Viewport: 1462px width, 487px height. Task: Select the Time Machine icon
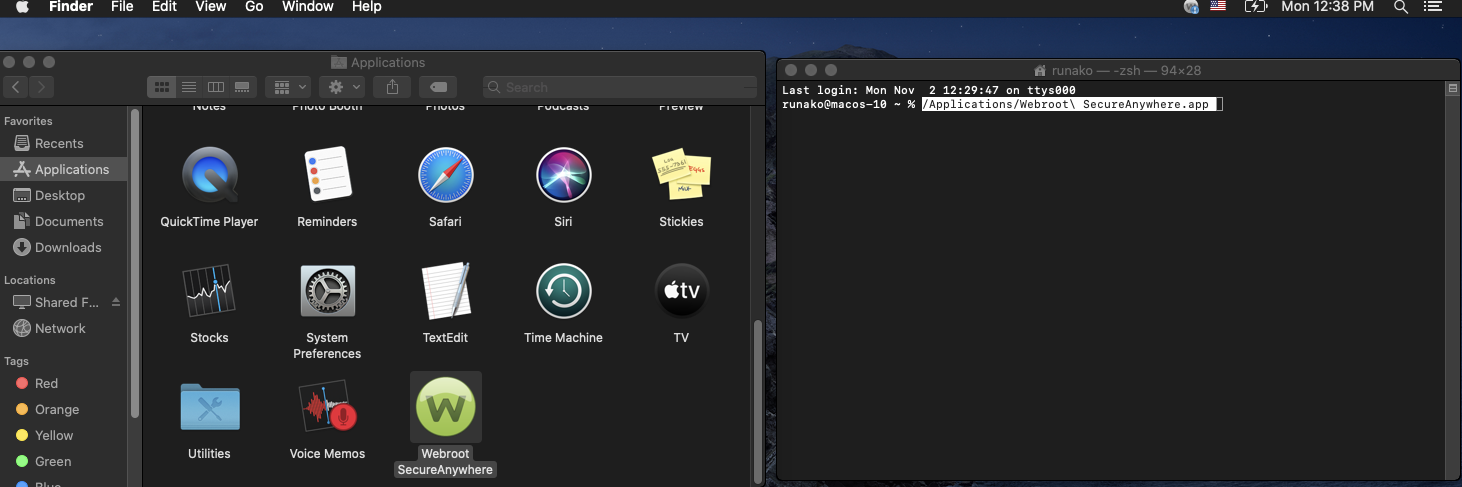563,291
